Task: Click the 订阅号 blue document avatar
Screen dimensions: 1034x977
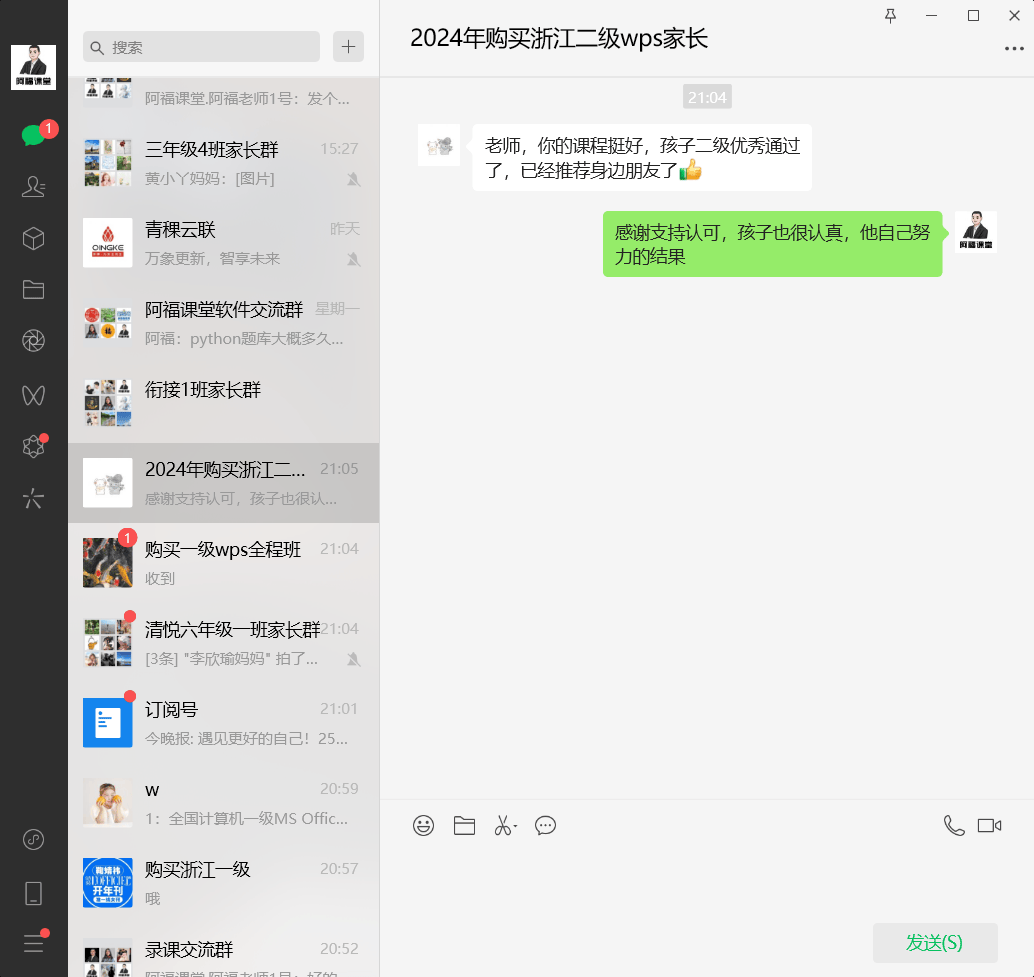Action: tap(107, 723)
